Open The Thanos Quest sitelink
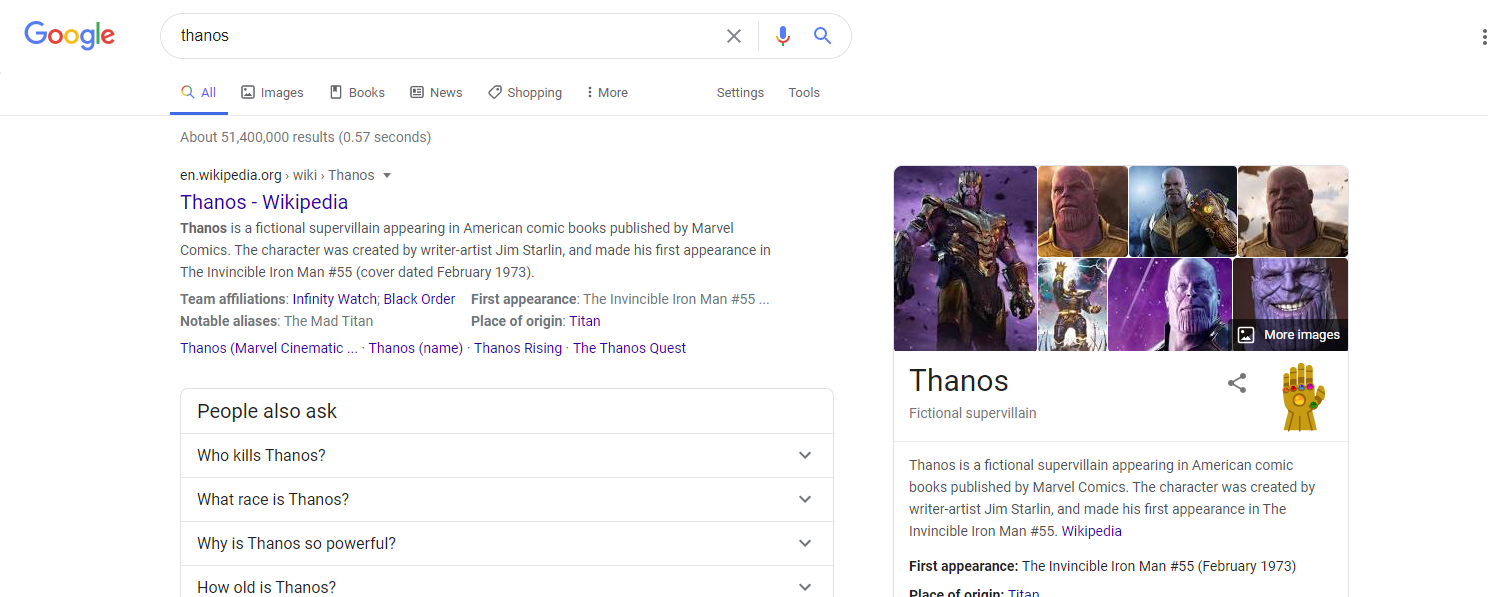The width and height of the screenshot is (1488, 597). click(629, 348)
